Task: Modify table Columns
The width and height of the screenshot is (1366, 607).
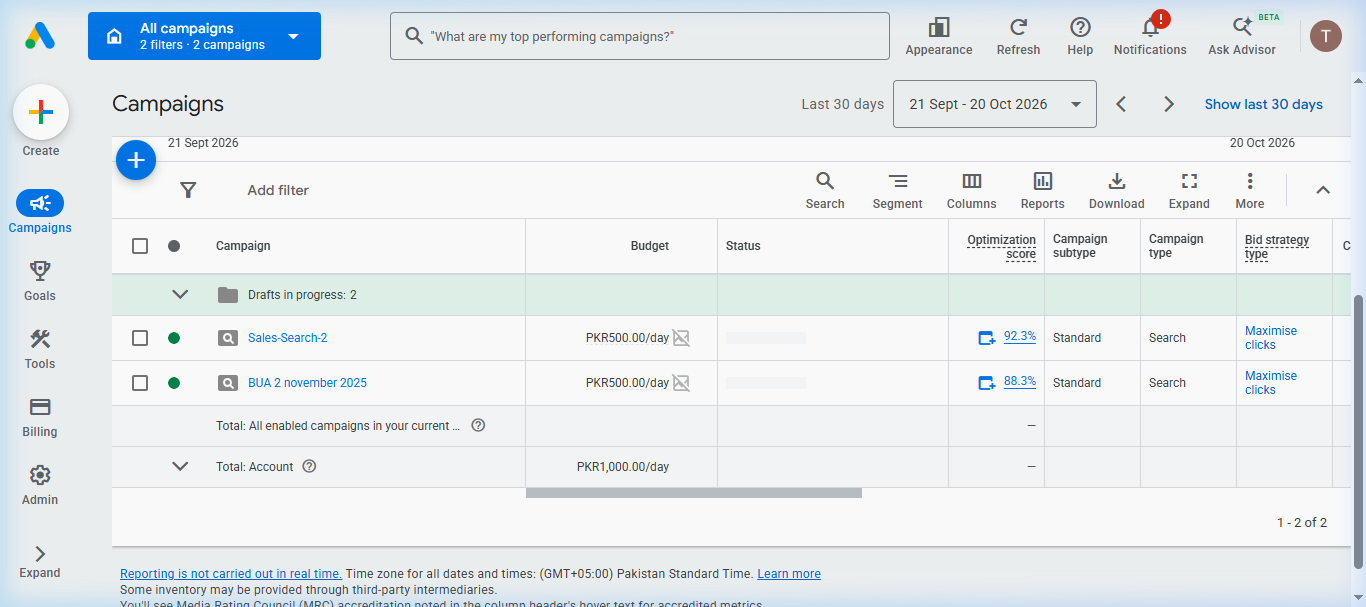Action: (x=971, y=190)
